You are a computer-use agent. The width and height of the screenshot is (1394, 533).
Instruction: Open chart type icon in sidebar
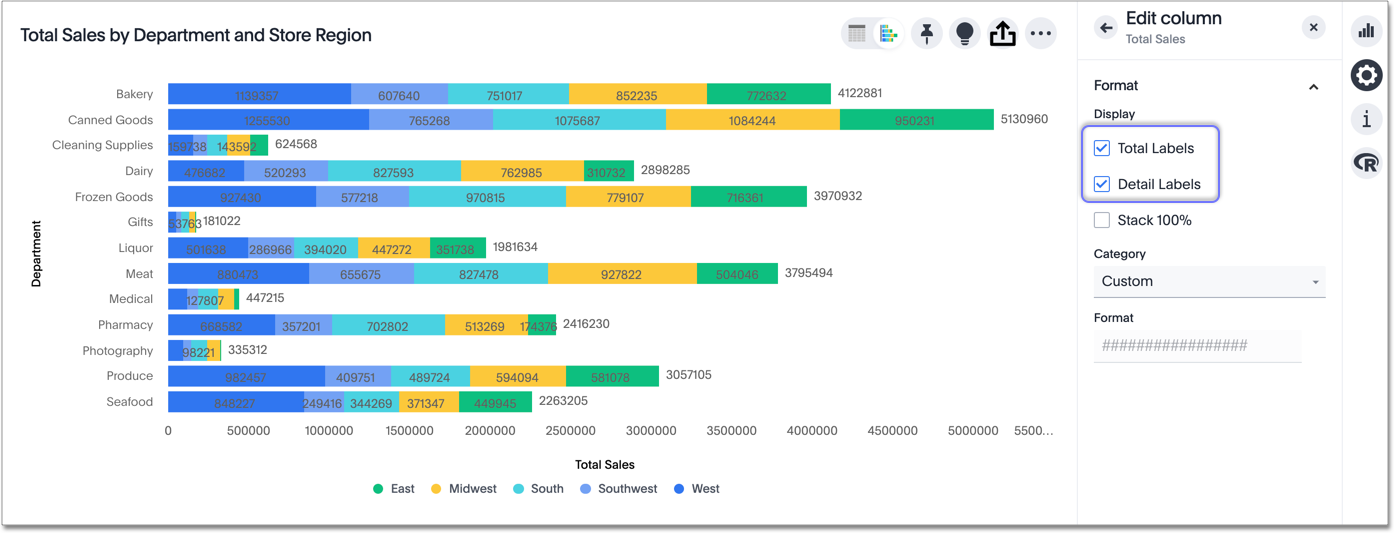(x=1366, y=31)
